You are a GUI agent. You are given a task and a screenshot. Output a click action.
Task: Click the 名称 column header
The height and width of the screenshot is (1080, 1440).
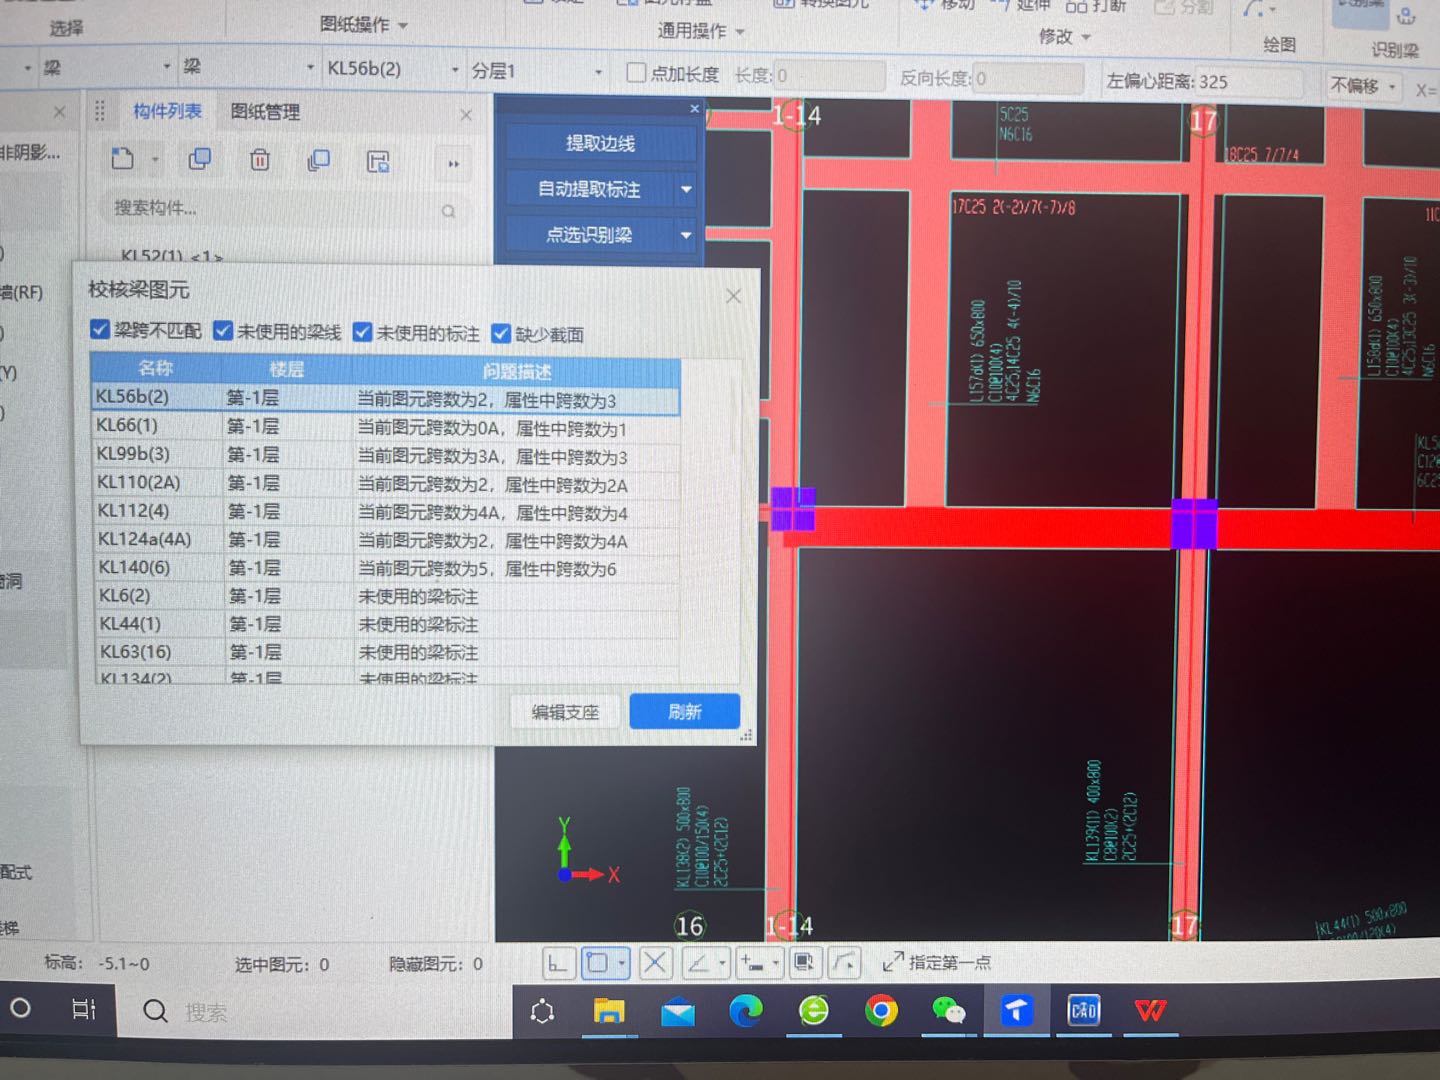click(x=155, y=368)
